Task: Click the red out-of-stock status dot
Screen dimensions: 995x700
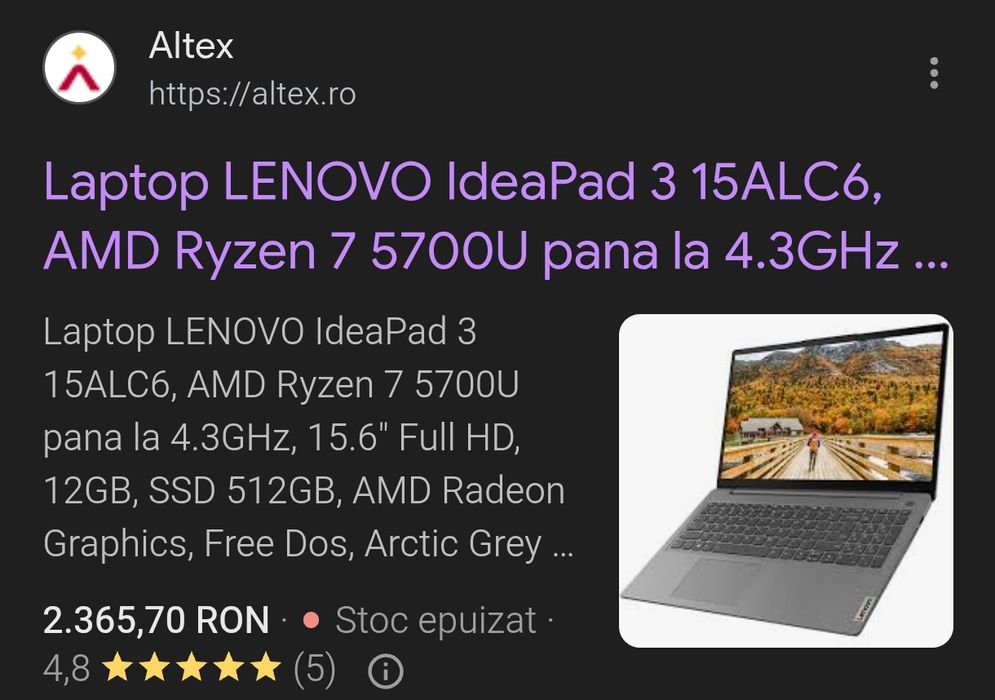Action: tap(311, 619)
